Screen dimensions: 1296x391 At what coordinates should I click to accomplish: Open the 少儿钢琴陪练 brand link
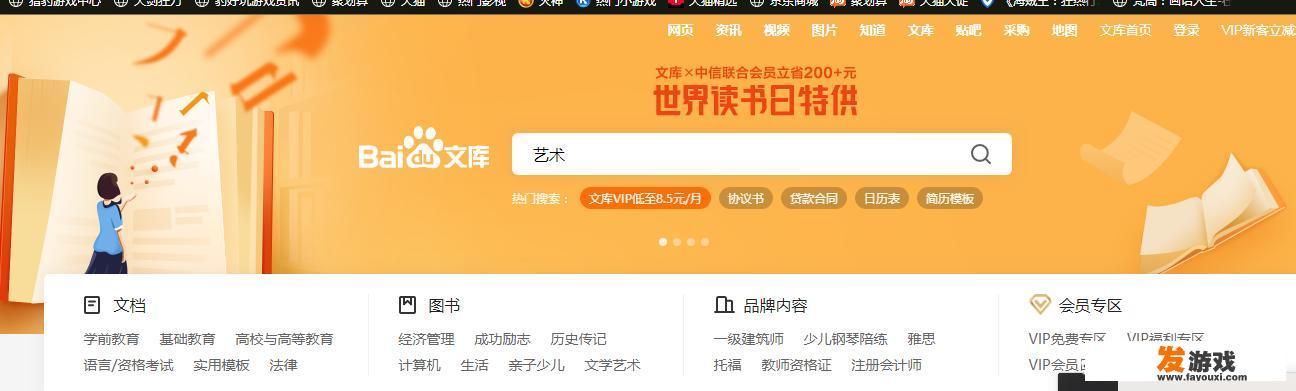tap(845, 339)
